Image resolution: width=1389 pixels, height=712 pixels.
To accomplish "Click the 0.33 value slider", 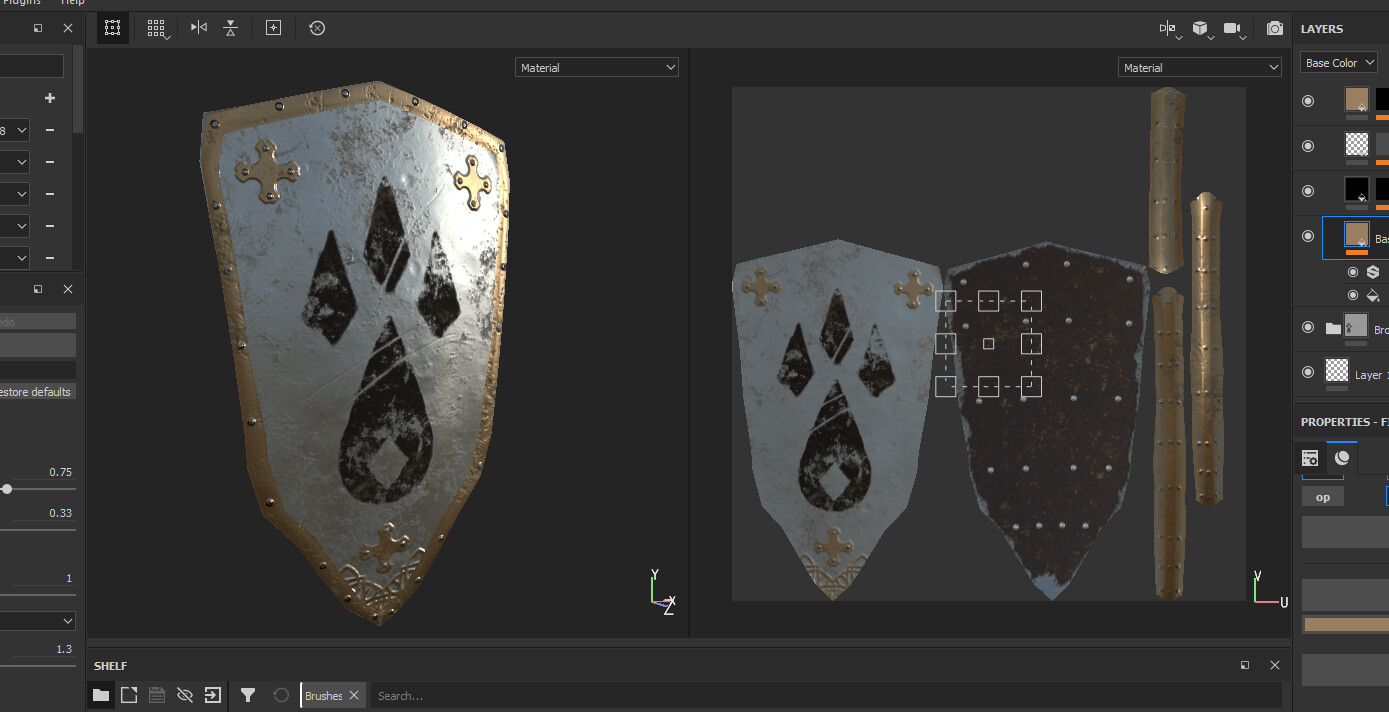I will 37,529.
